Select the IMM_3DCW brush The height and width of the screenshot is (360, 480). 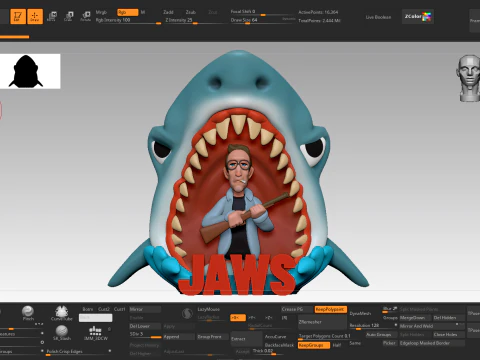[x=96, y=333]
